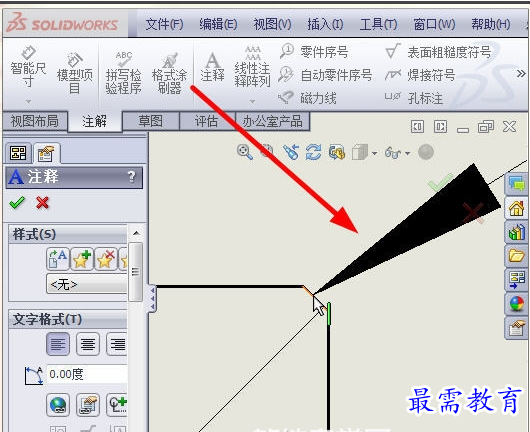This screenshot has height=432, width=530.
Task: Open the View menu
Action: tap(272, 24)
